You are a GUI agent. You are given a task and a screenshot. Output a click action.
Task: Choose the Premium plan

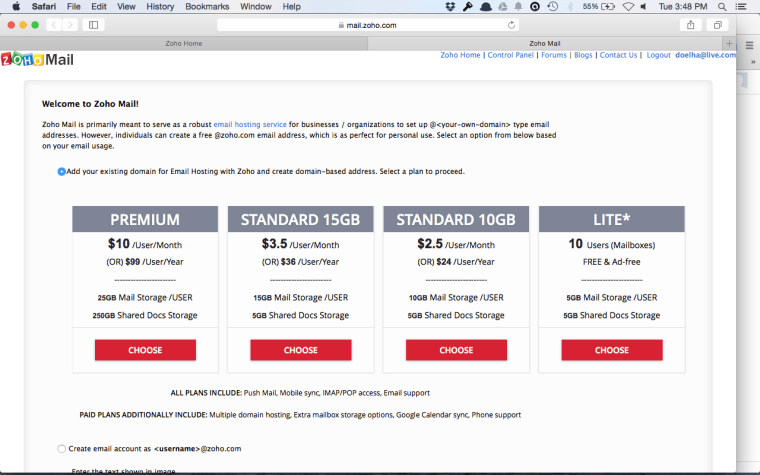pos(145,350)
